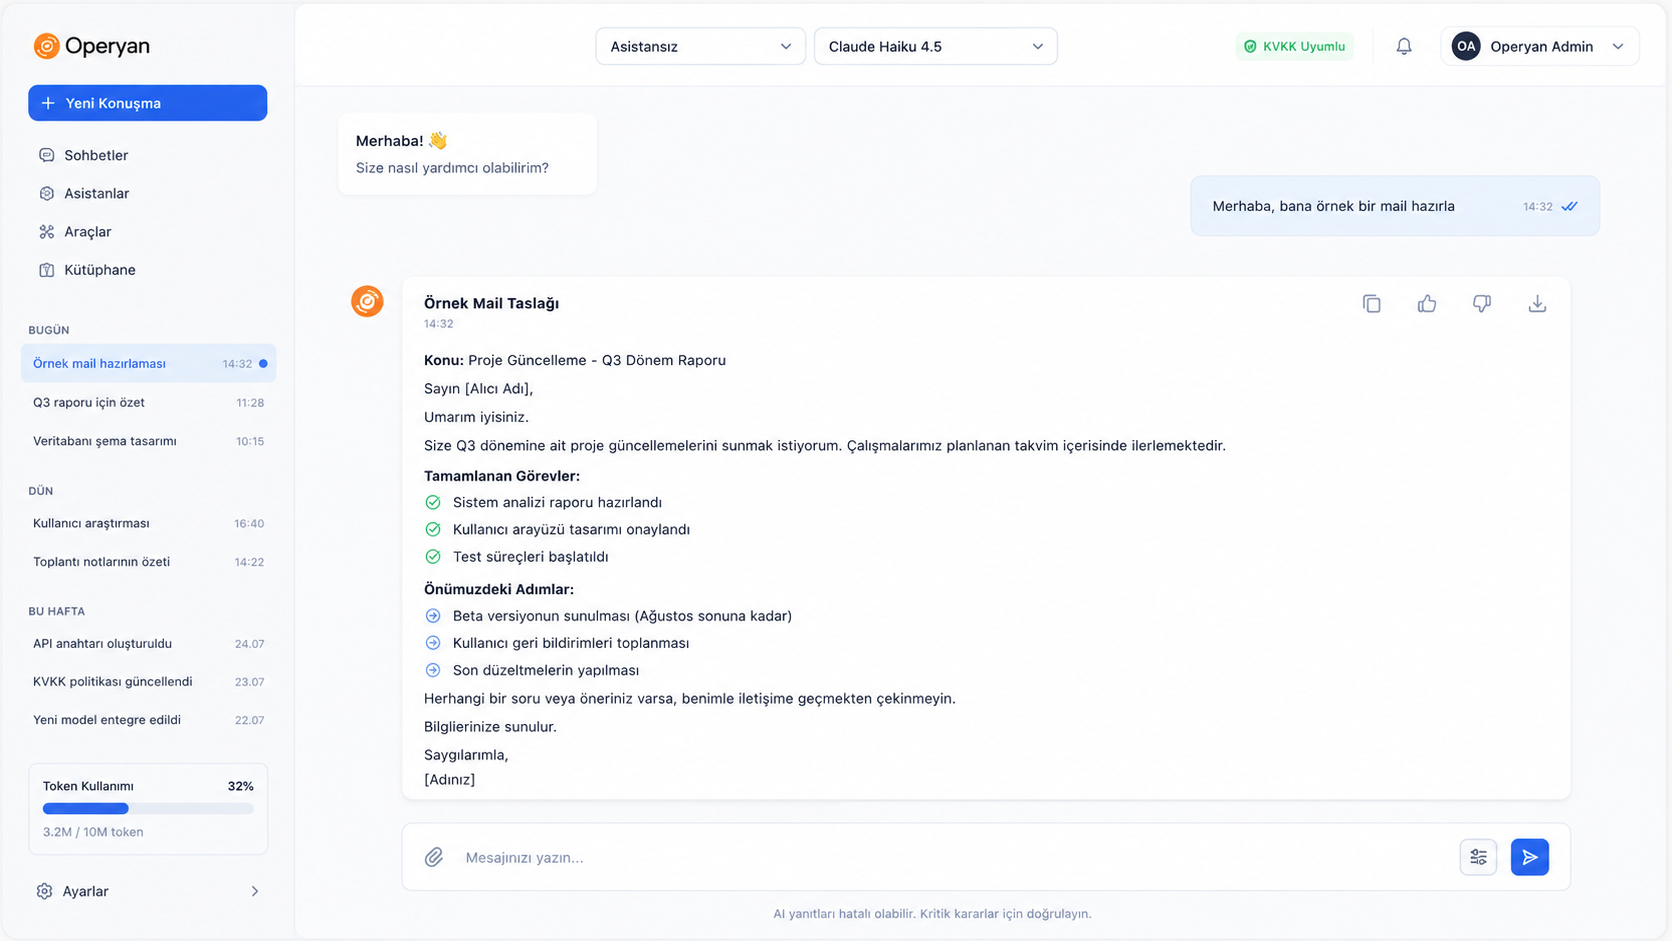
Task: Click the Örnek Mail Taslağı title
Action: pos(491,303)
